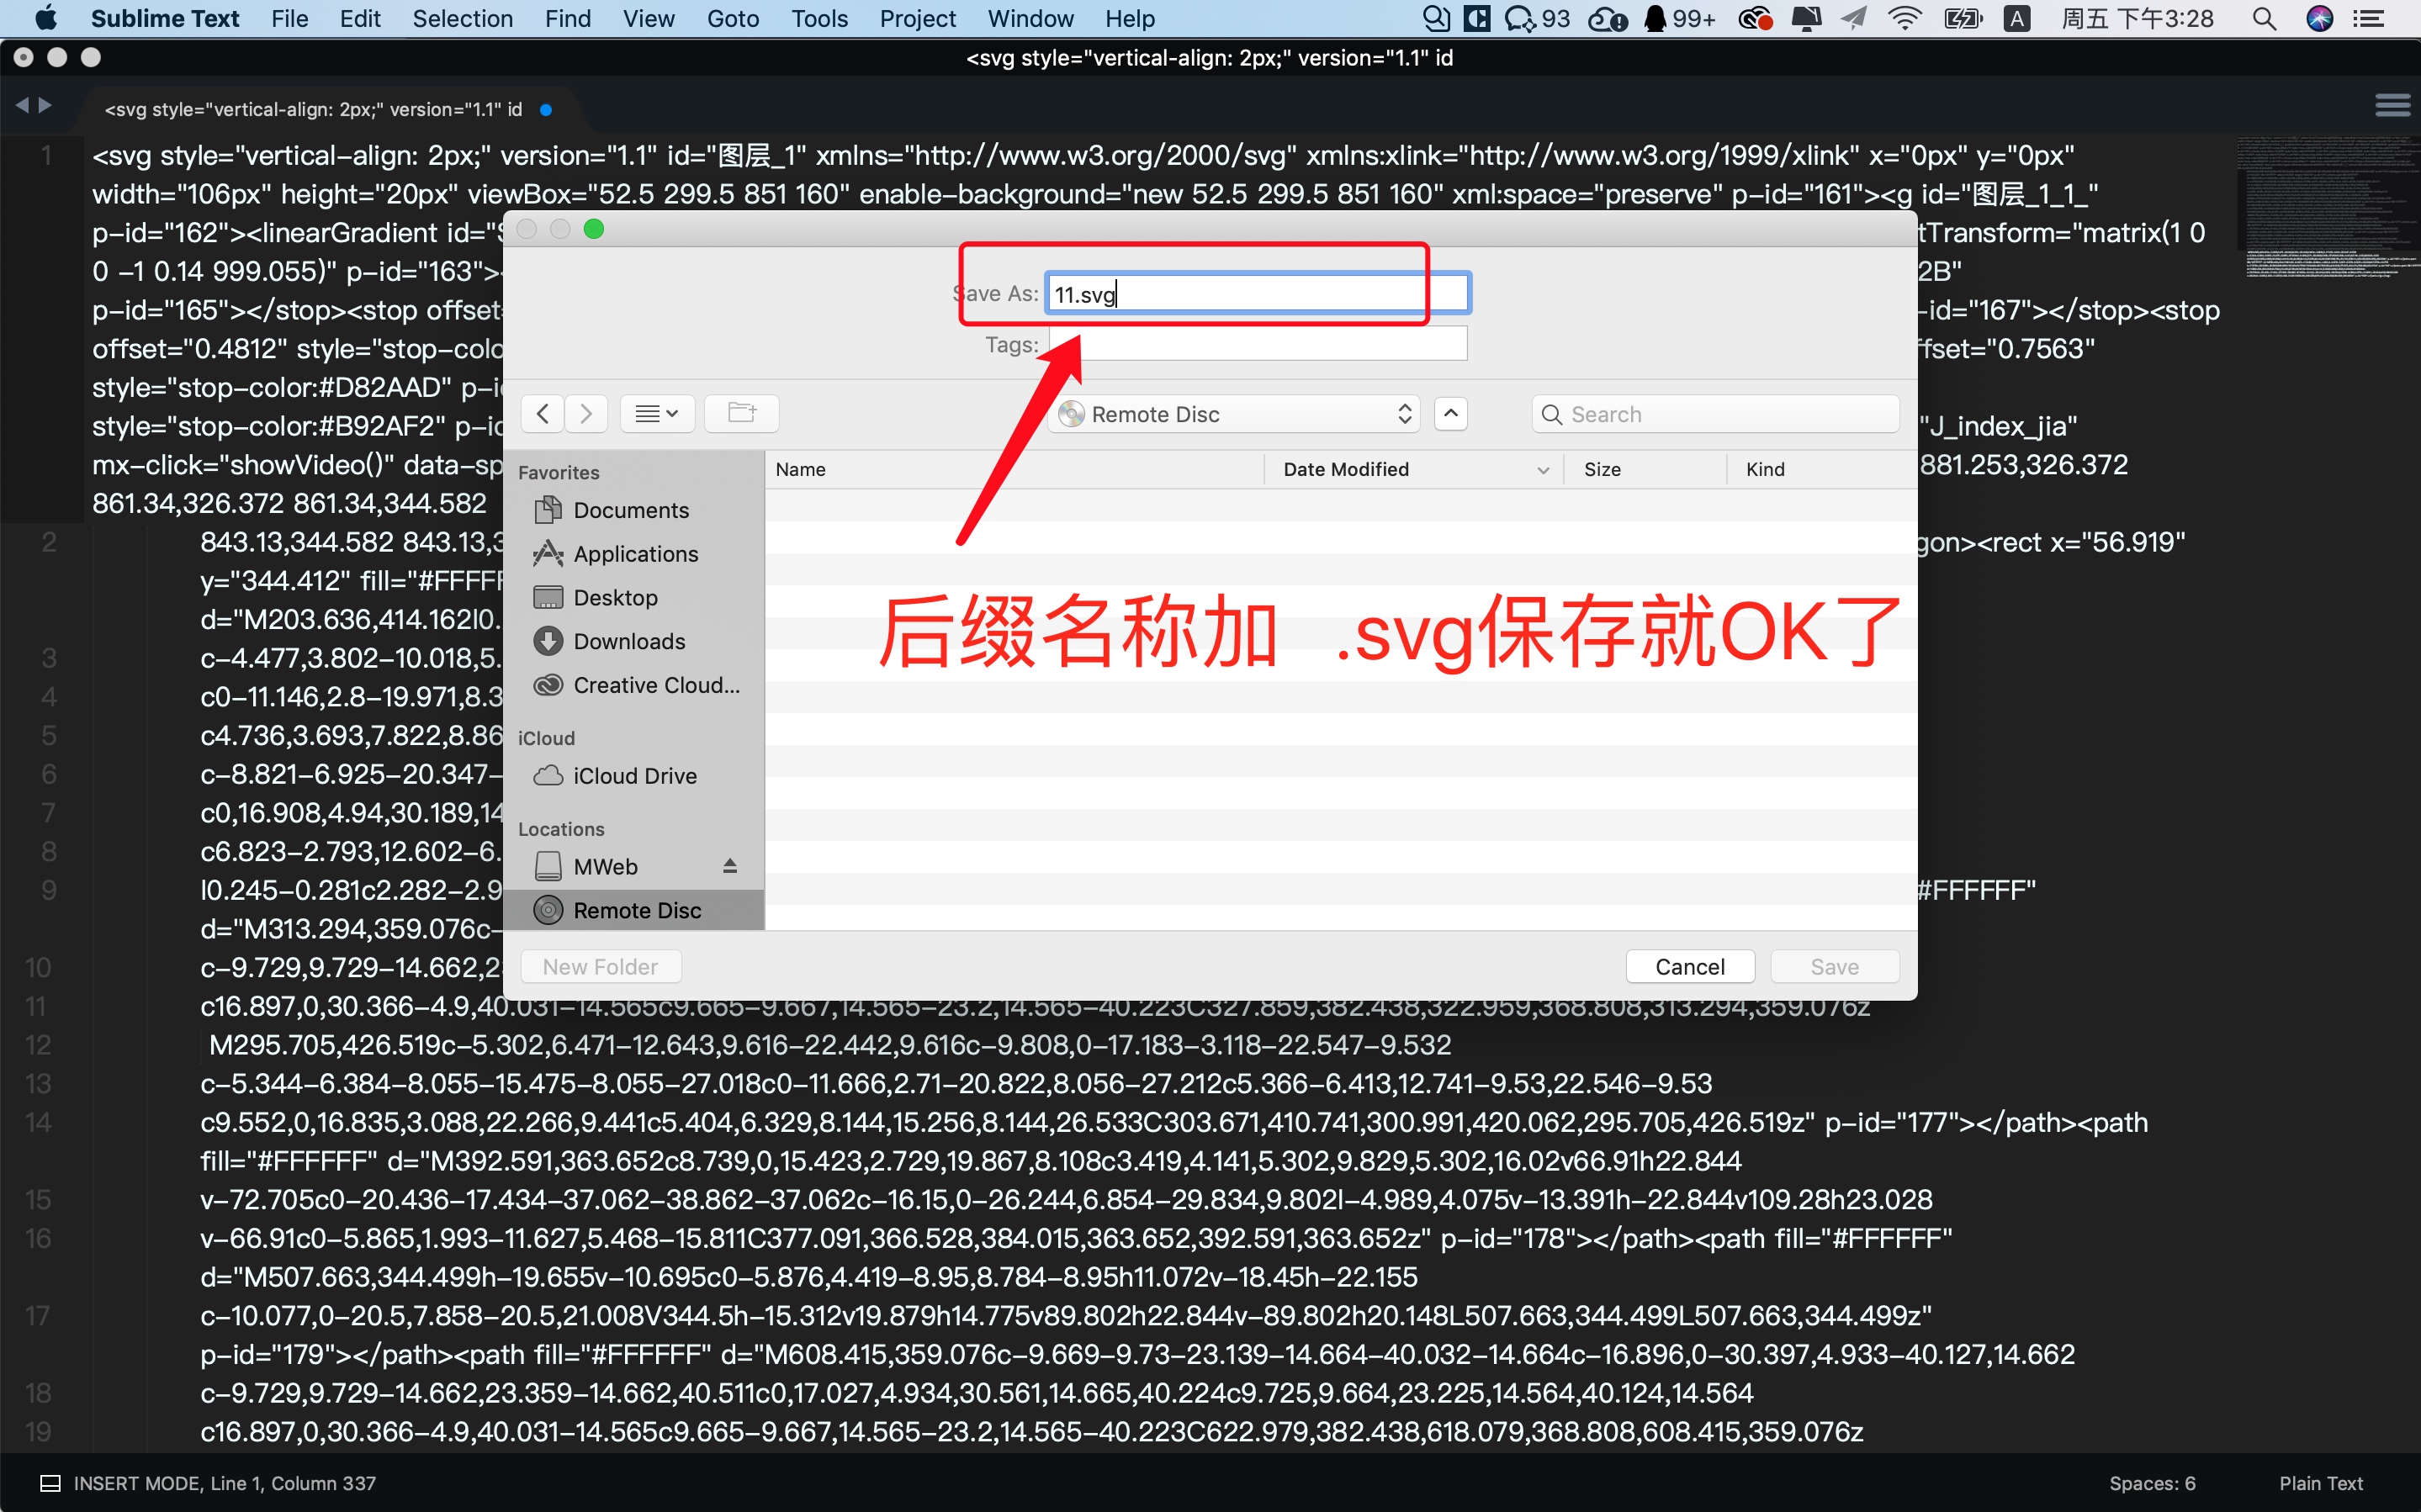Open the Selection menu

[463, 19]
